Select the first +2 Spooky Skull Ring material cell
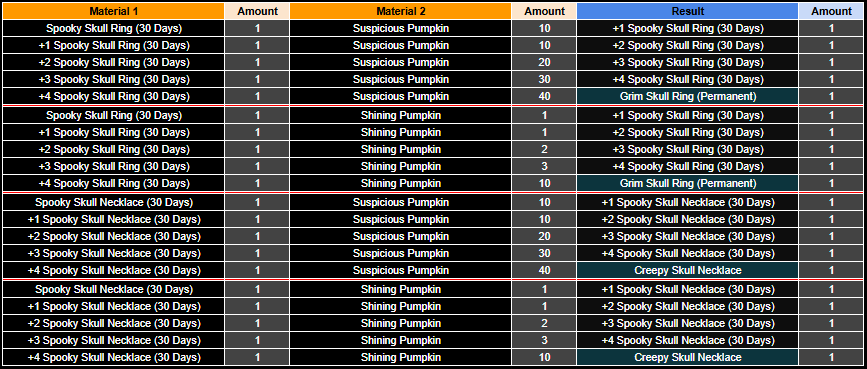 (114, 62)
